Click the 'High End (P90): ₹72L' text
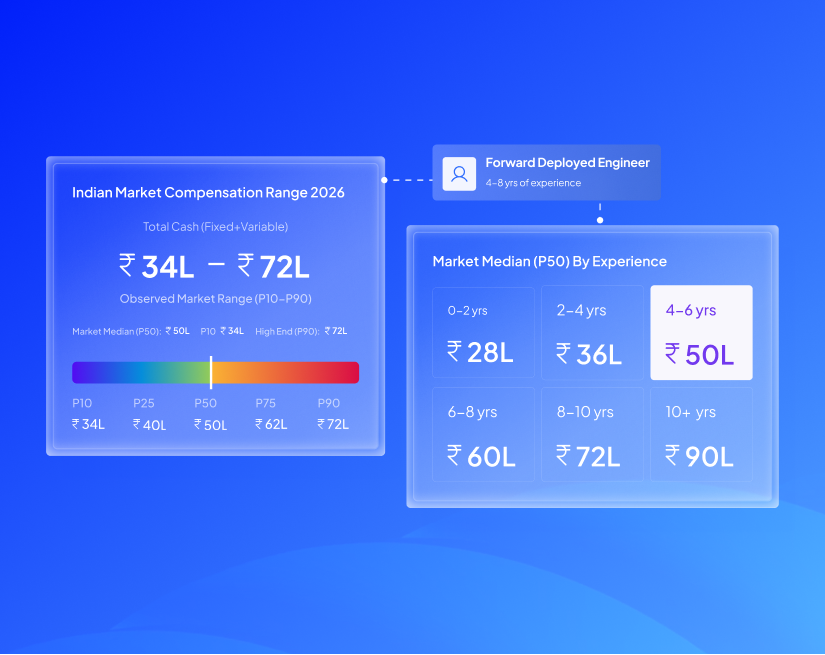This screenshot has height=655, width=825. pos(301,331)
